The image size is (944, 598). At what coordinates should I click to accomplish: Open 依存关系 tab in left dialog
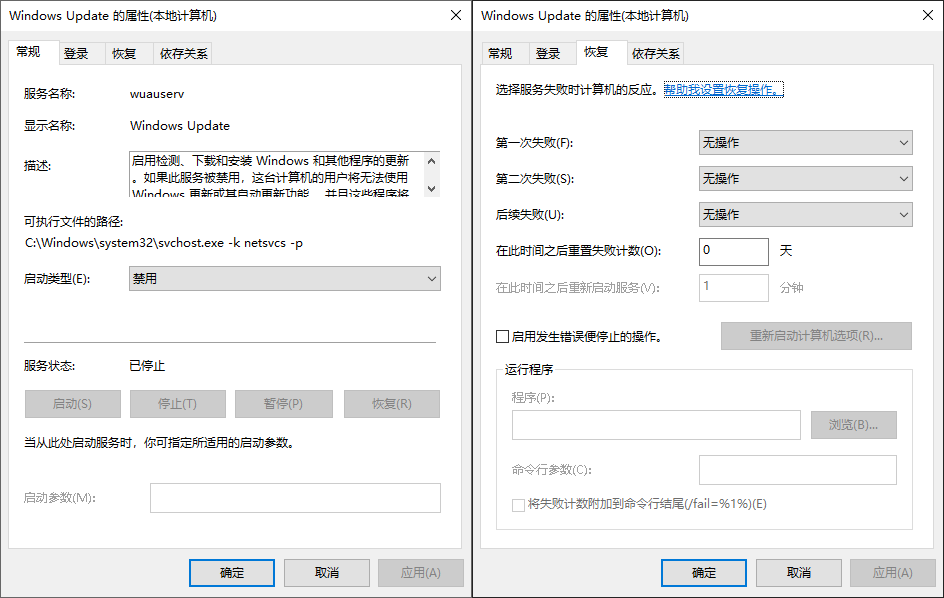pos(184,54)
